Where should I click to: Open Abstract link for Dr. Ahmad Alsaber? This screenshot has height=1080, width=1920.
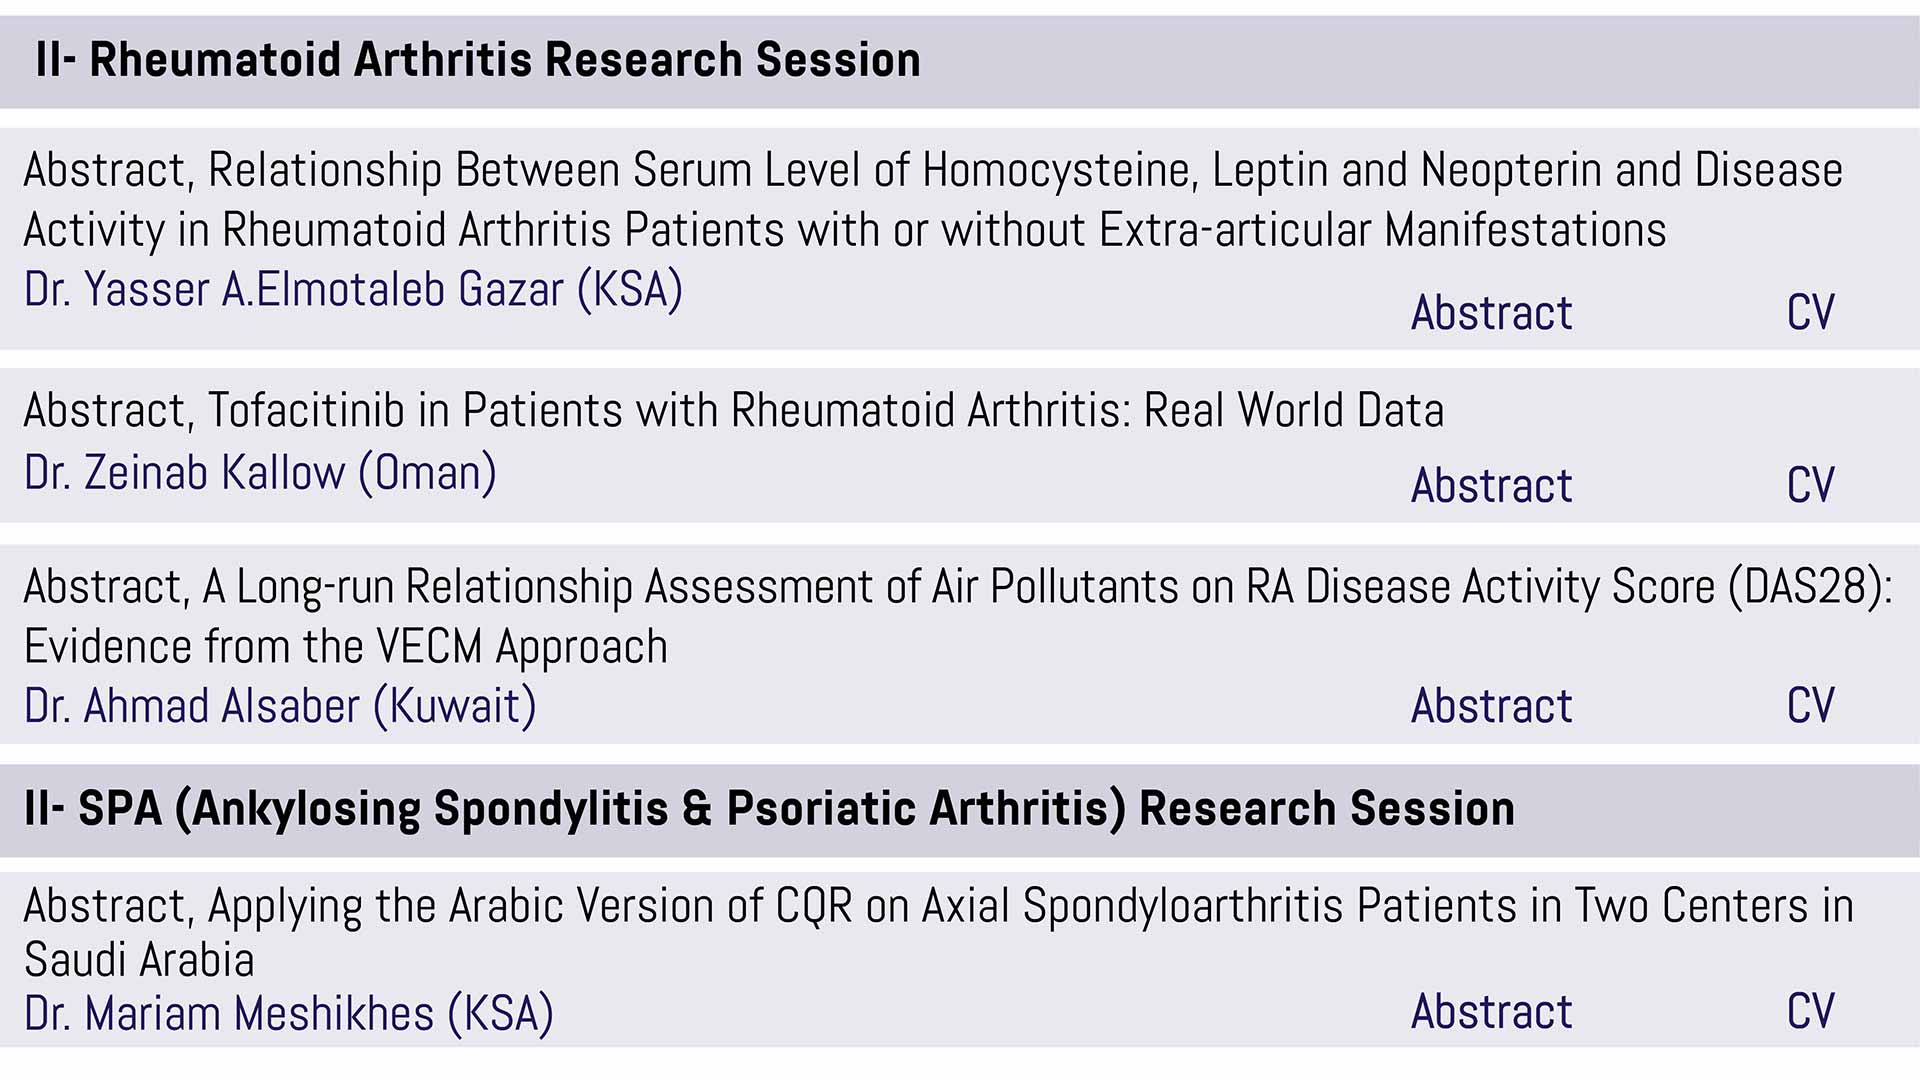tap(1491, 706)
